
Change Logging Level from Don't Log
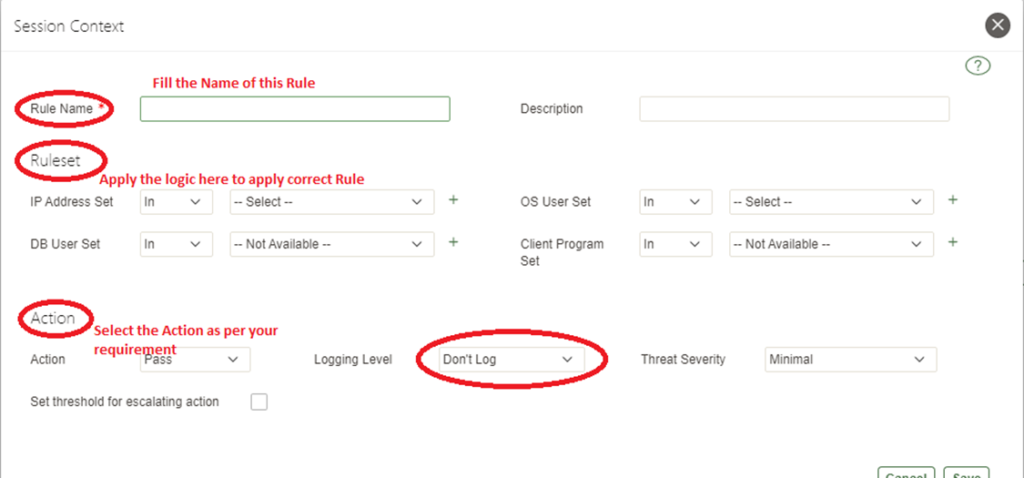509,359
